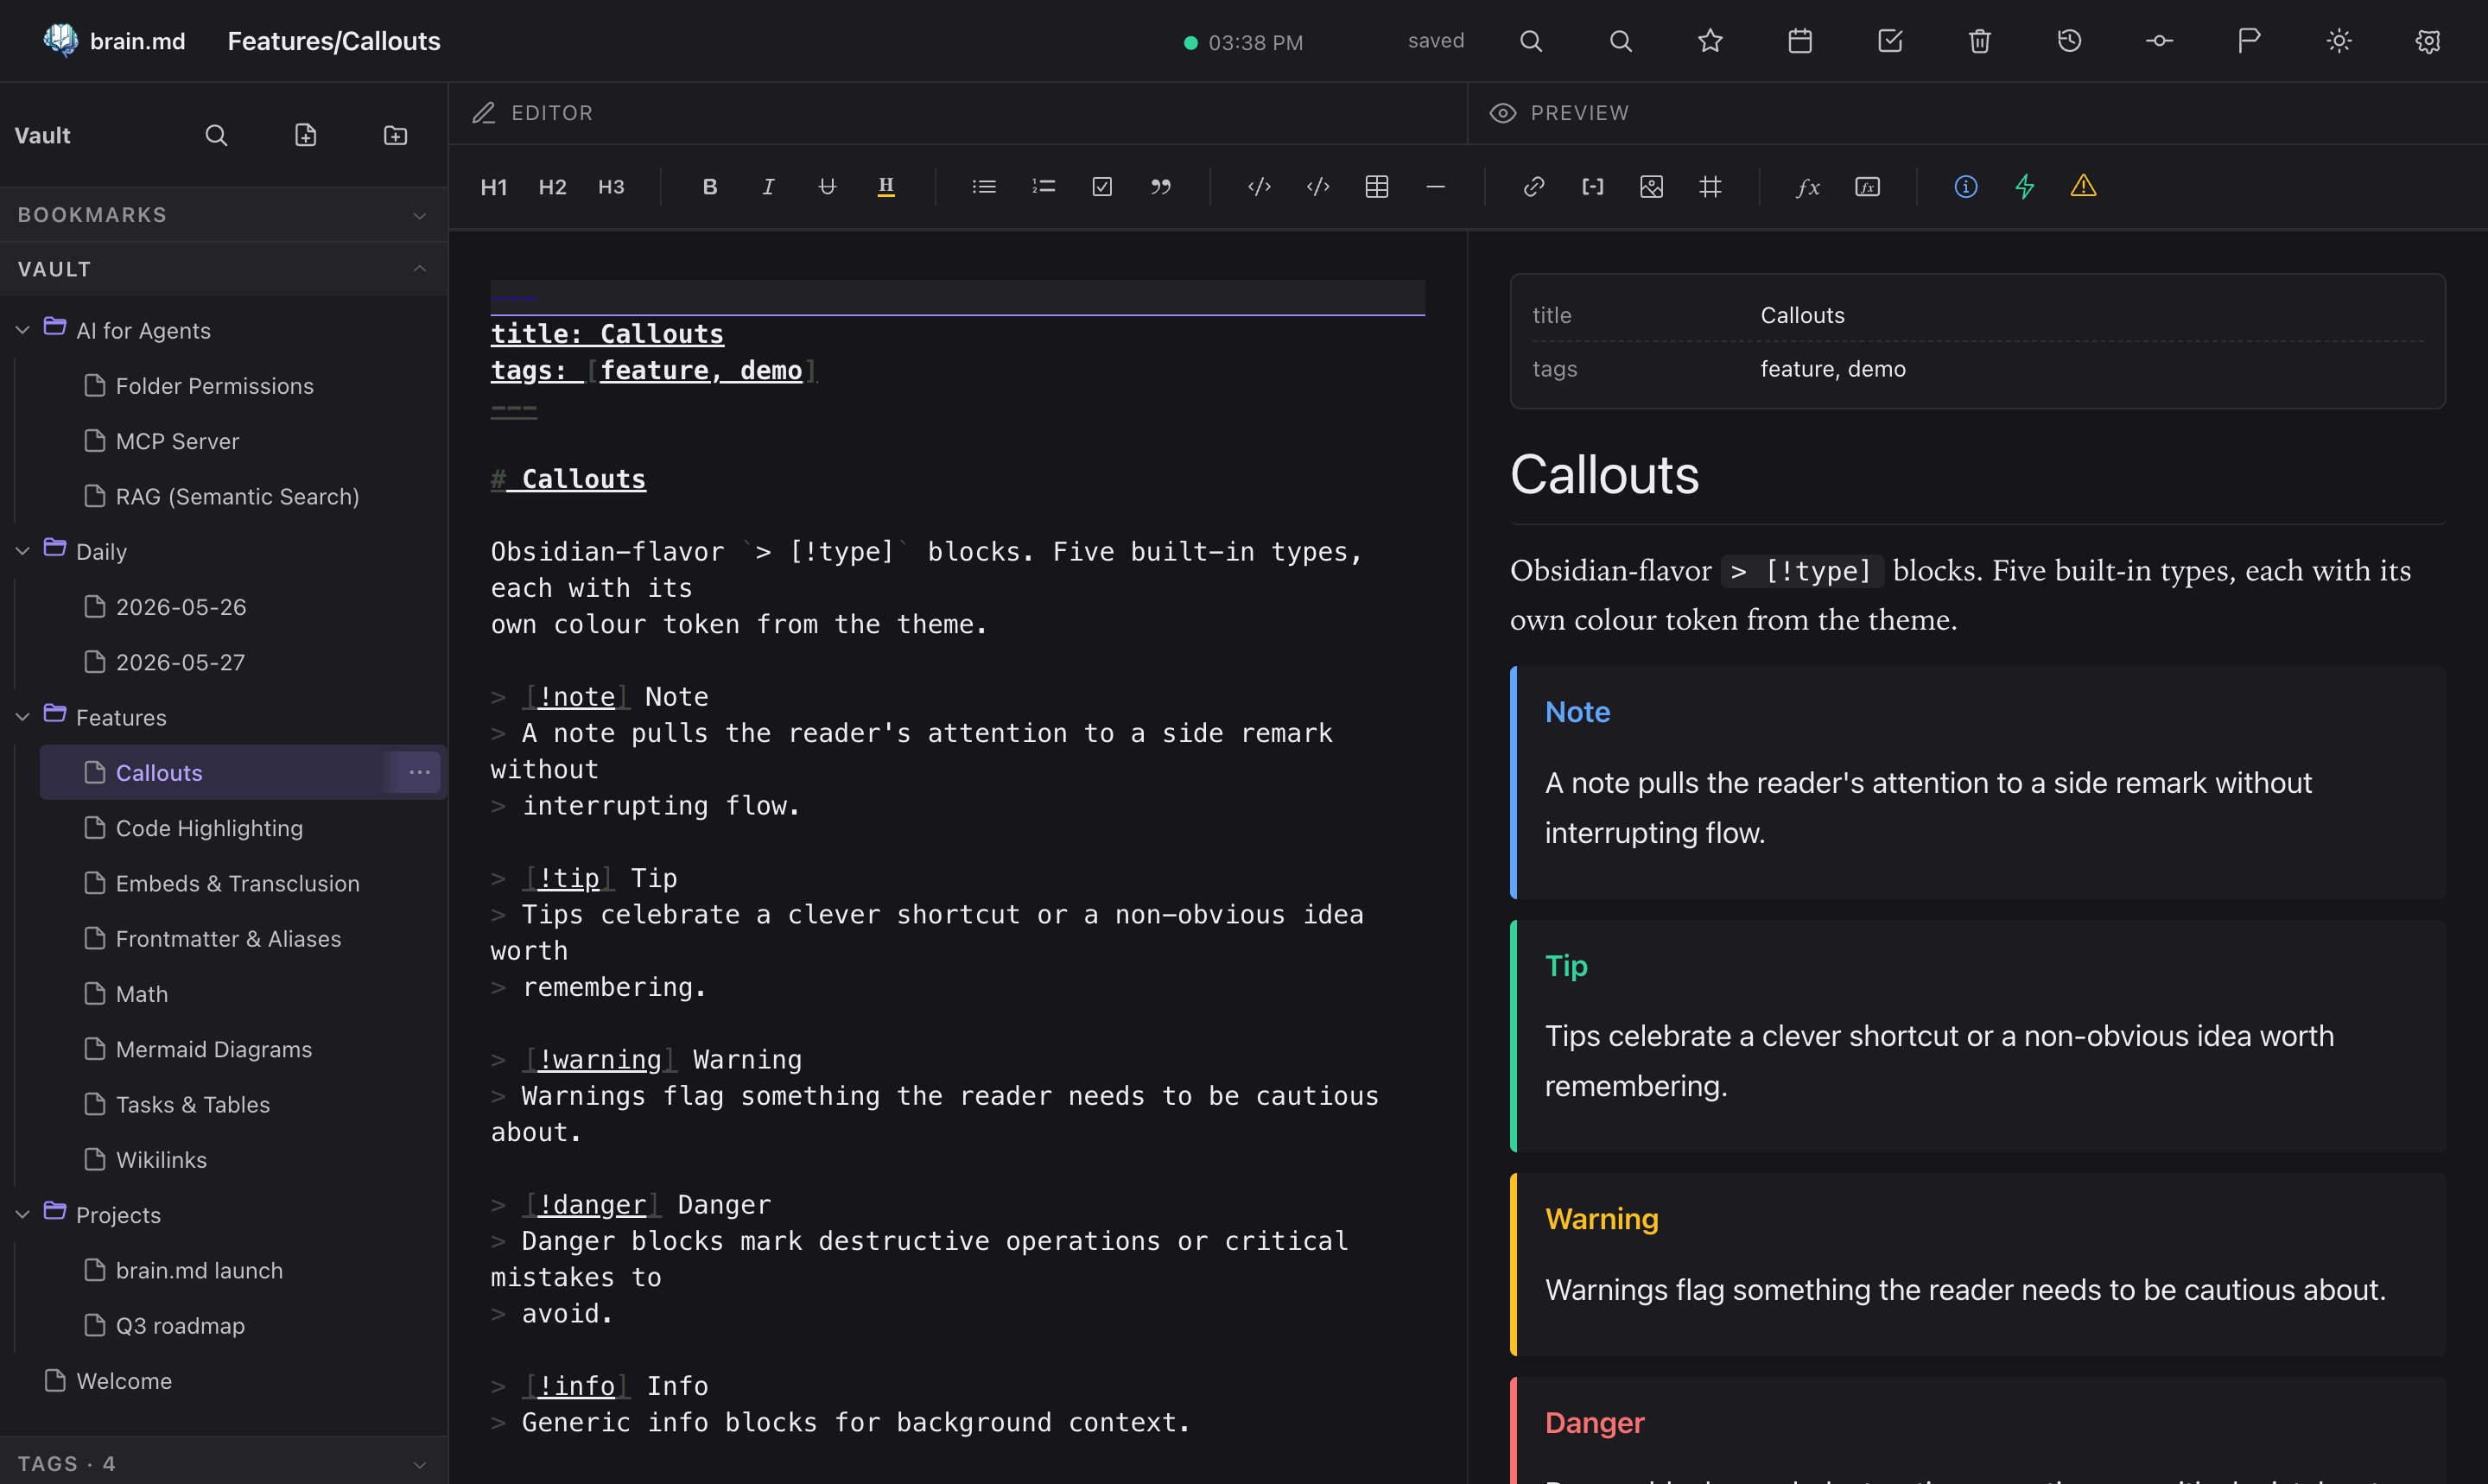The width and height of the screenshot is (2488, 1484).
Task: Insert a link
Action: click(x=1534, y=187)
